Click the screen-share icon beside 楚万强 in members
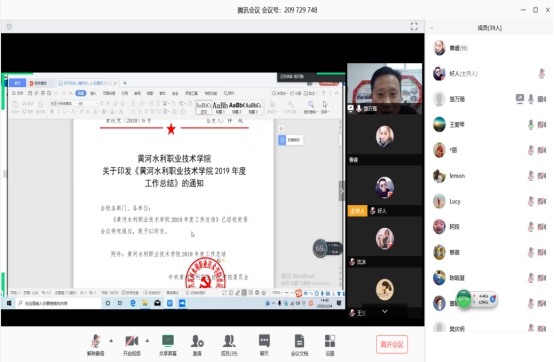554x362 pixels. click(519, 99)
